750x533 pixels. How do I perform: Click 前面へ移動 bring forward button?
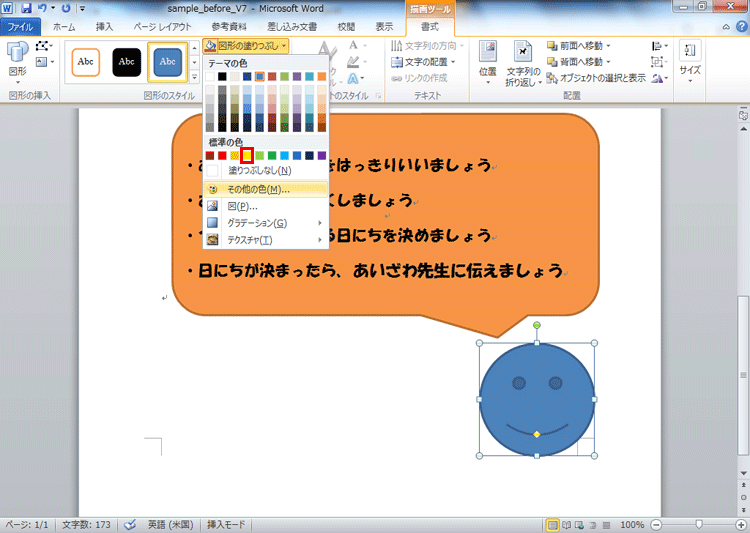point(574,46)
